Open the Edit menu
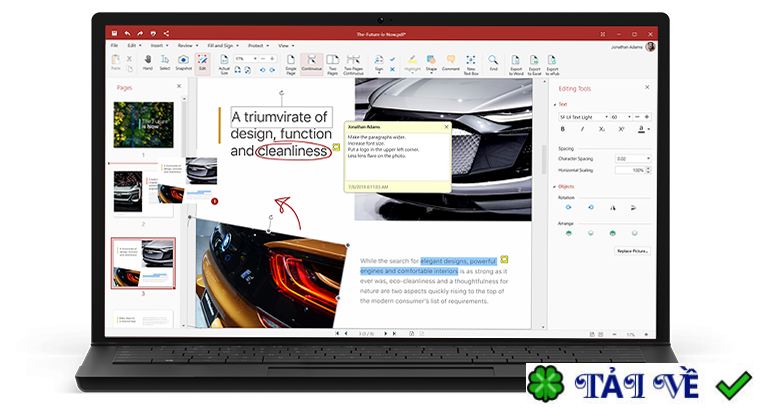The height and width of the screenshot is (410, 760). [x=134, y=46]
